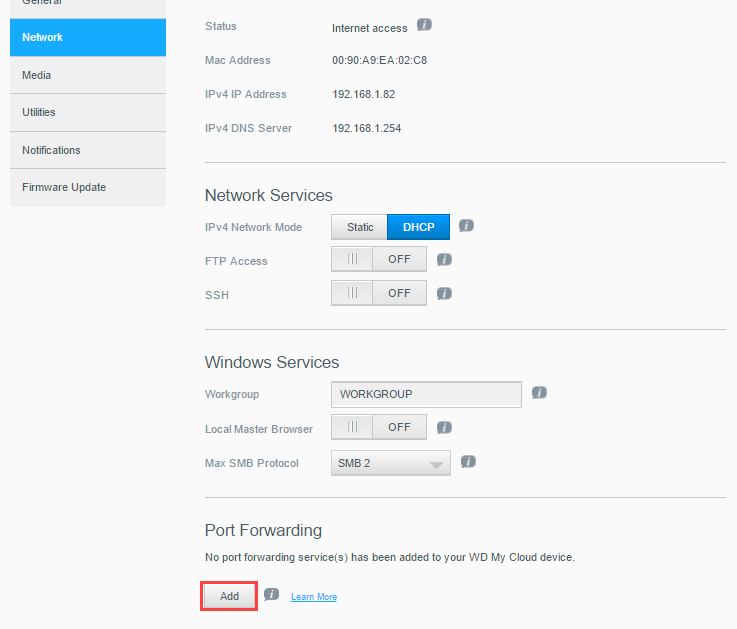This screenshot has height=629, width=737.
Task: Open the Max SMB Protocol dropdown
Action: tap(391, 463)
